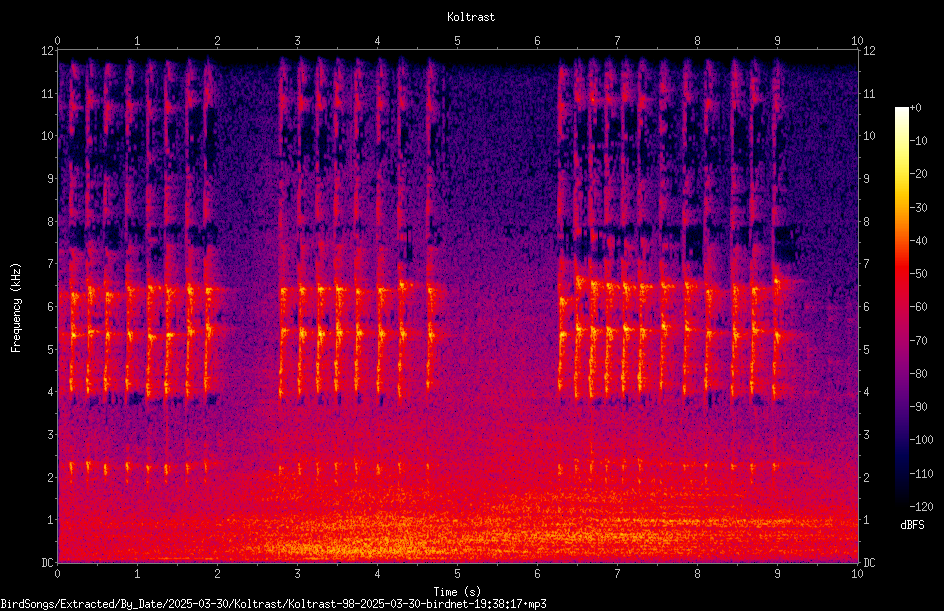Click "3" on the right frequency axis
This screenshot has height=611, width=944.
point(866,435)
